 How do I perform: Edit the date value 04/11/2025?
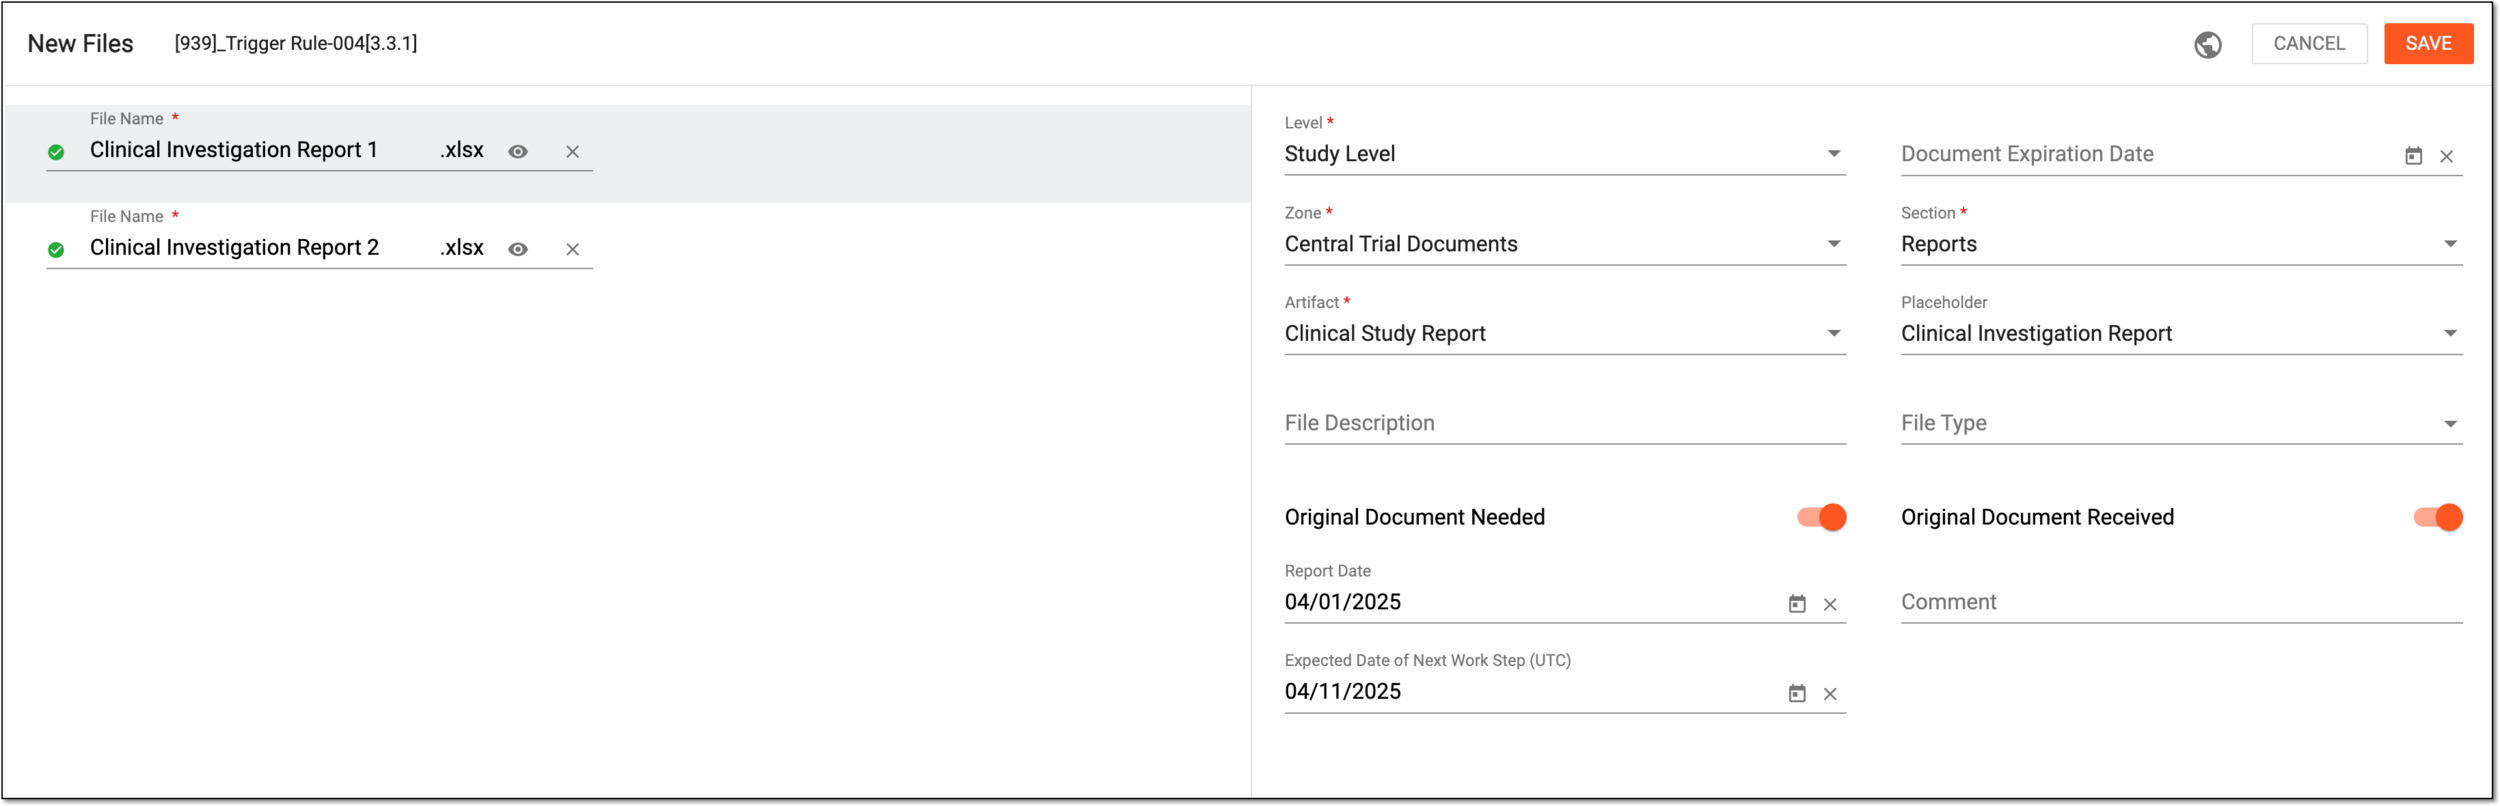click(1342, 692)
